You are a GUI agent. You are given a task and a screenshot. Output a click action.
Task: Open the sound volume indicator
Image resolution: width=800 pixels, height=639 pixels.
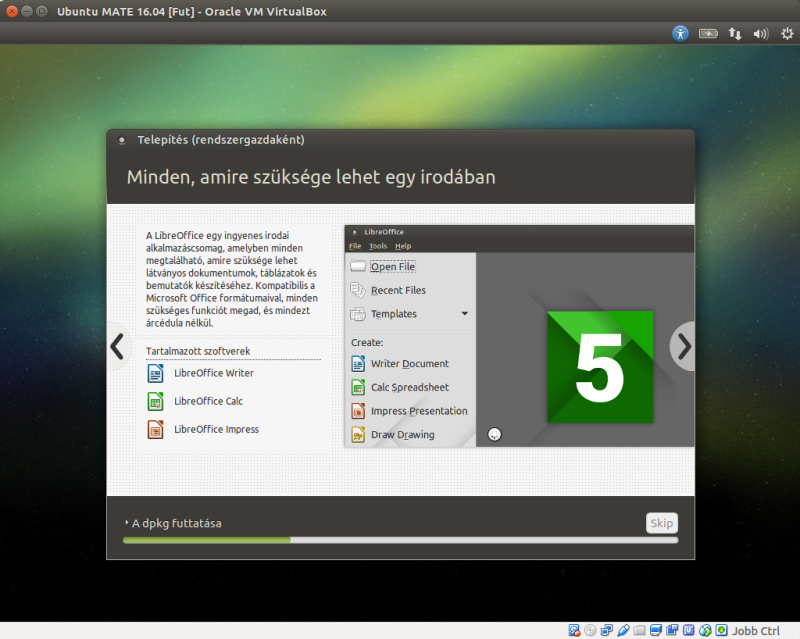(761, 34)
